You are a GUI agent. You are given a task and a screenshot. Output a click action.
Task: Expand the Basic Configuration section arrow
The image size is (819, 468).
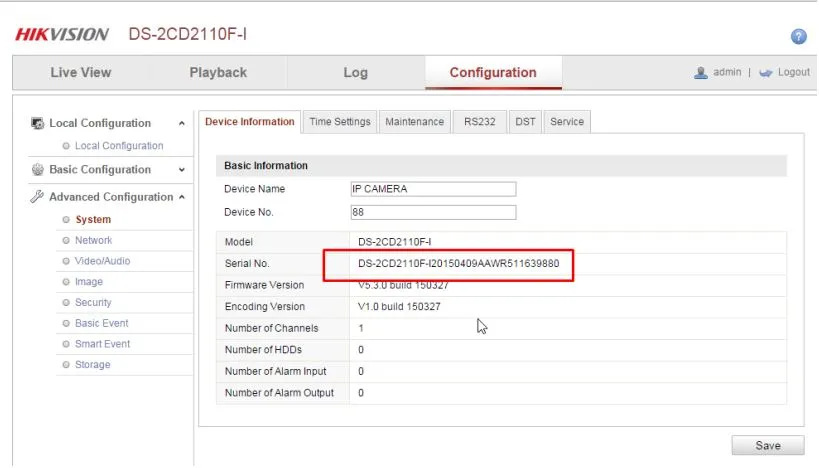coord(181,170)
